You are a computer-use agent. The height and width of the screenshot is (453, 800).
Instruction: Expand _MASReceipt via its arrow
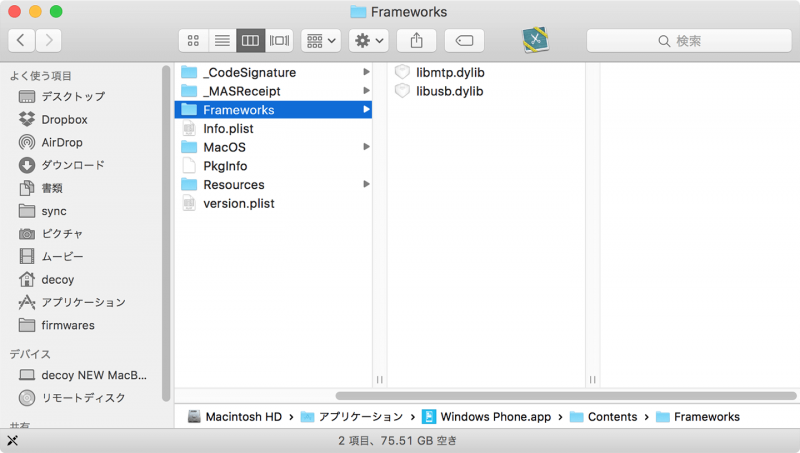[x=366, y=91]
